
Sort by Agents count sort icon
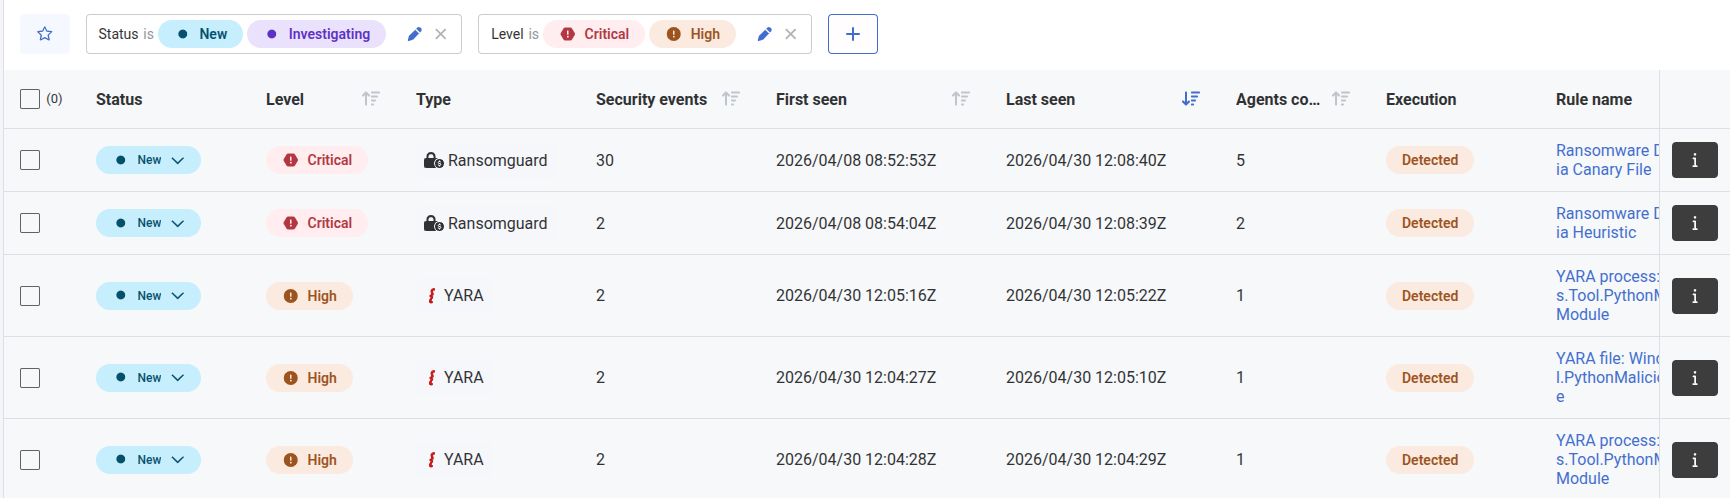click(x=1341, y=99)
